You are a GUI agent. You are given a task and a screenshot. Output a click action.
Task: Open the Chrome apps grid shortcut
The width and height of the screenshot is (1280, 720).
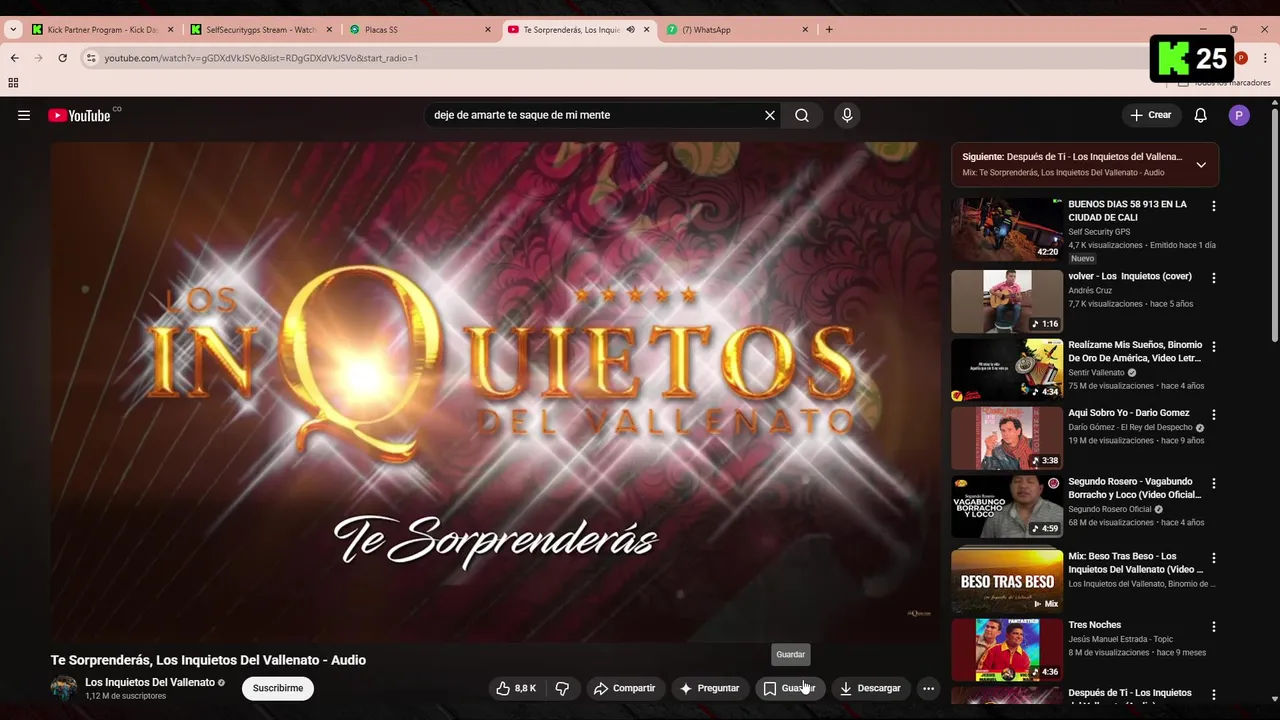coord(13,83)
